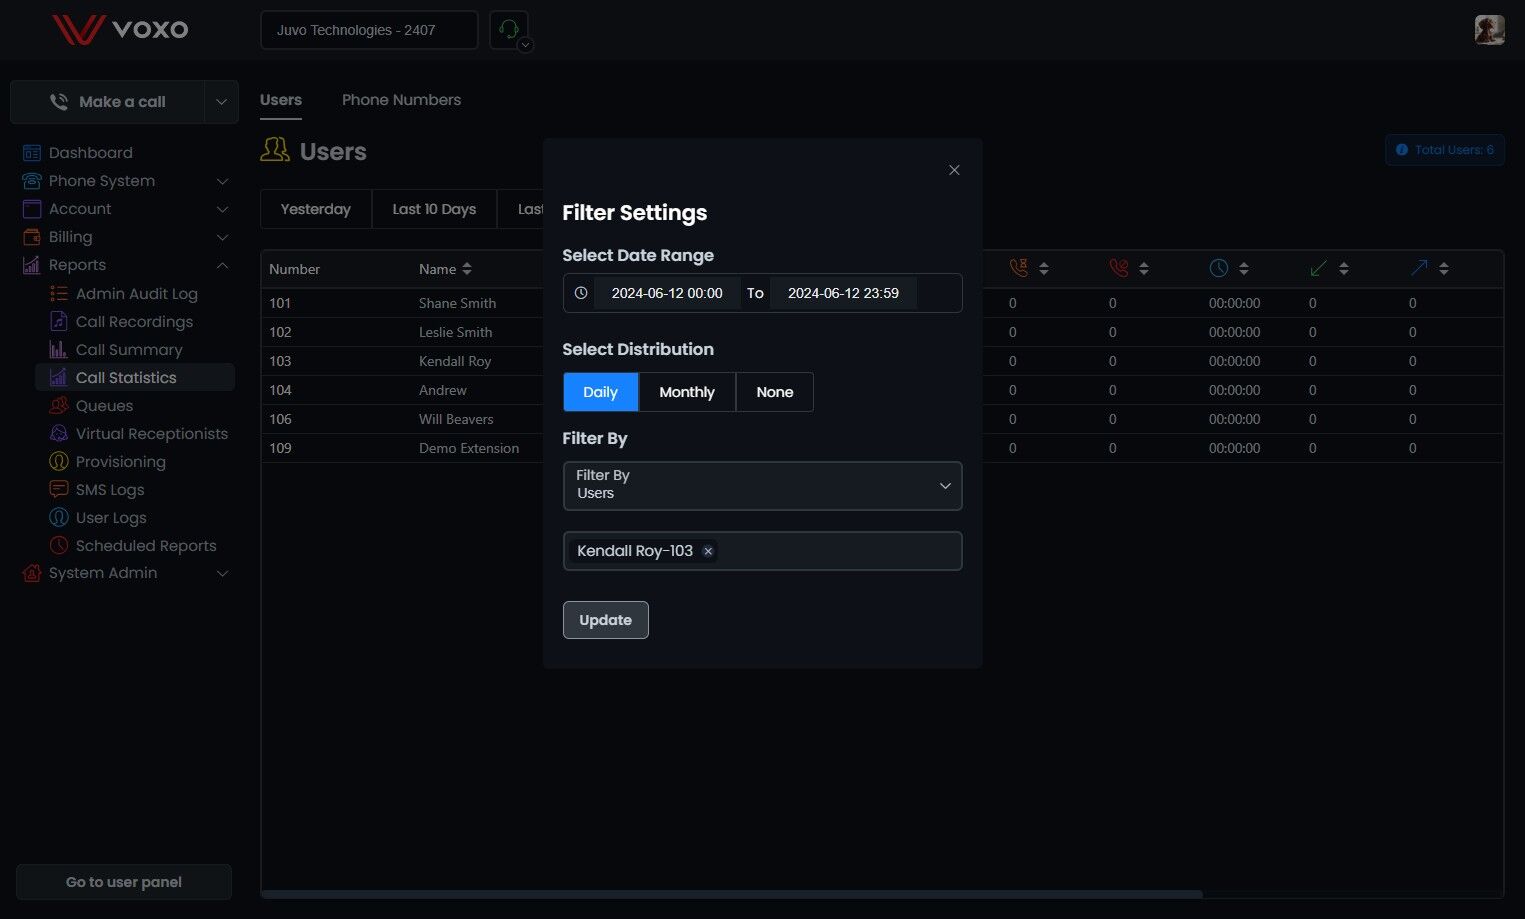Select the Yesterday date preset
Image resolution: width=1525 pixels, height=919 pixels.
click(x=316, y=209)
